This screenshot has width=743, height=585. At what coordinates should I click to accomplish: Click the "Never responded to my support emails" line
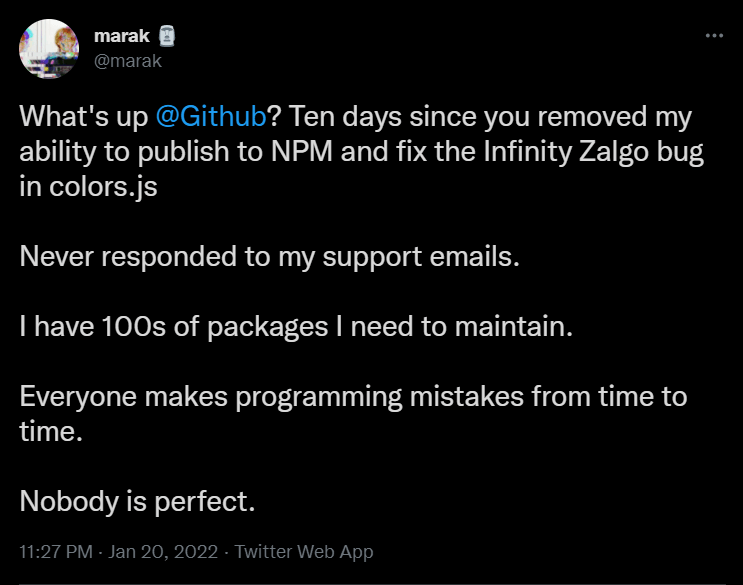tap(270, 257)
